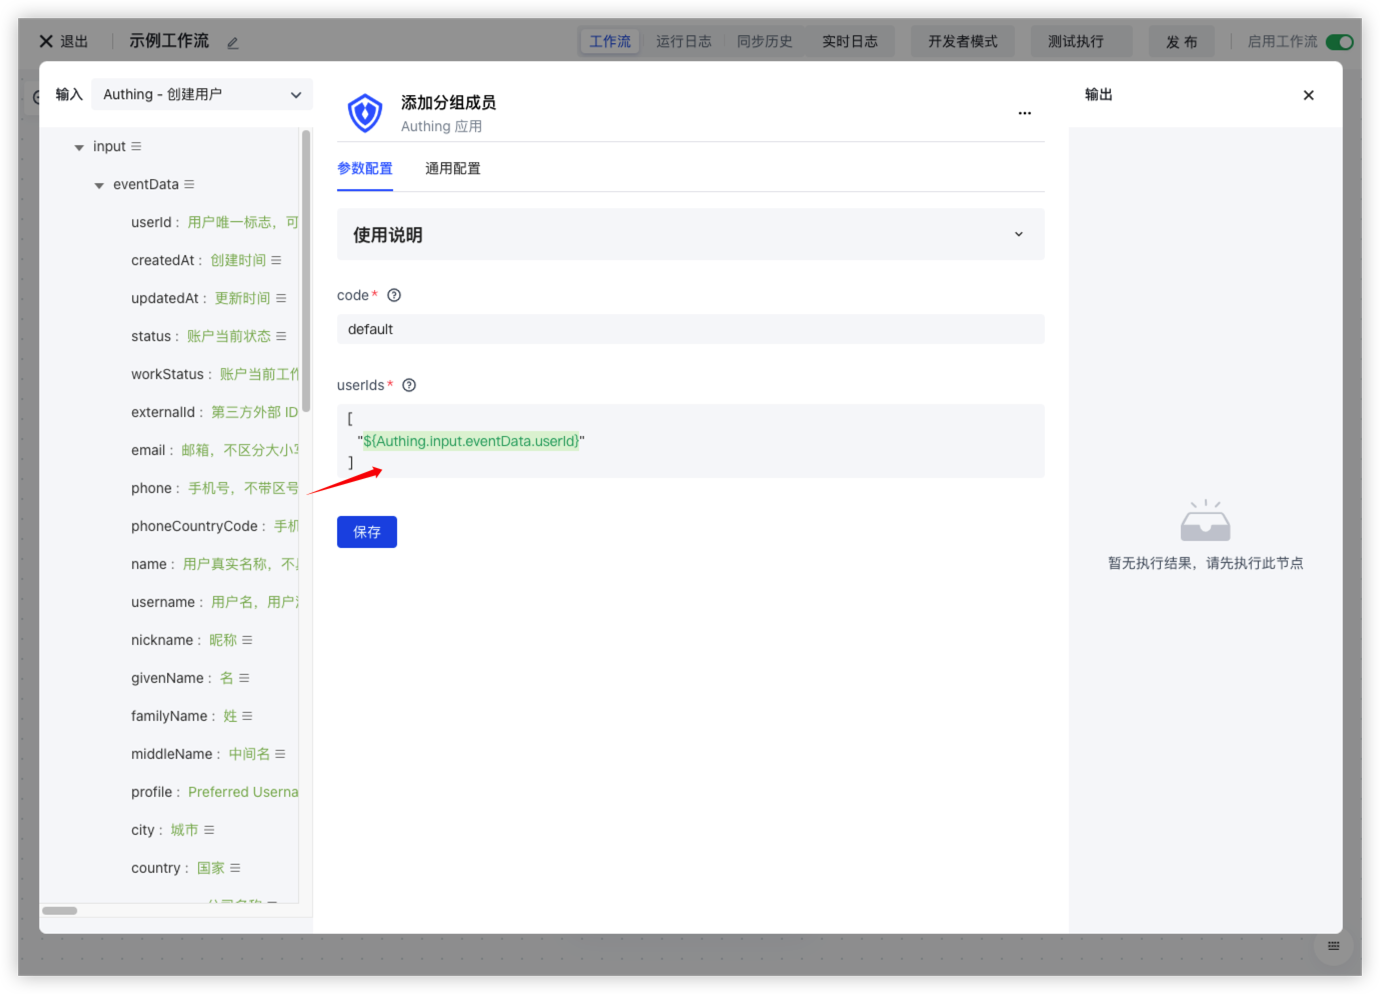
Task: Click the horizontal scrollbar in input panel
Action: coord(60,910)
